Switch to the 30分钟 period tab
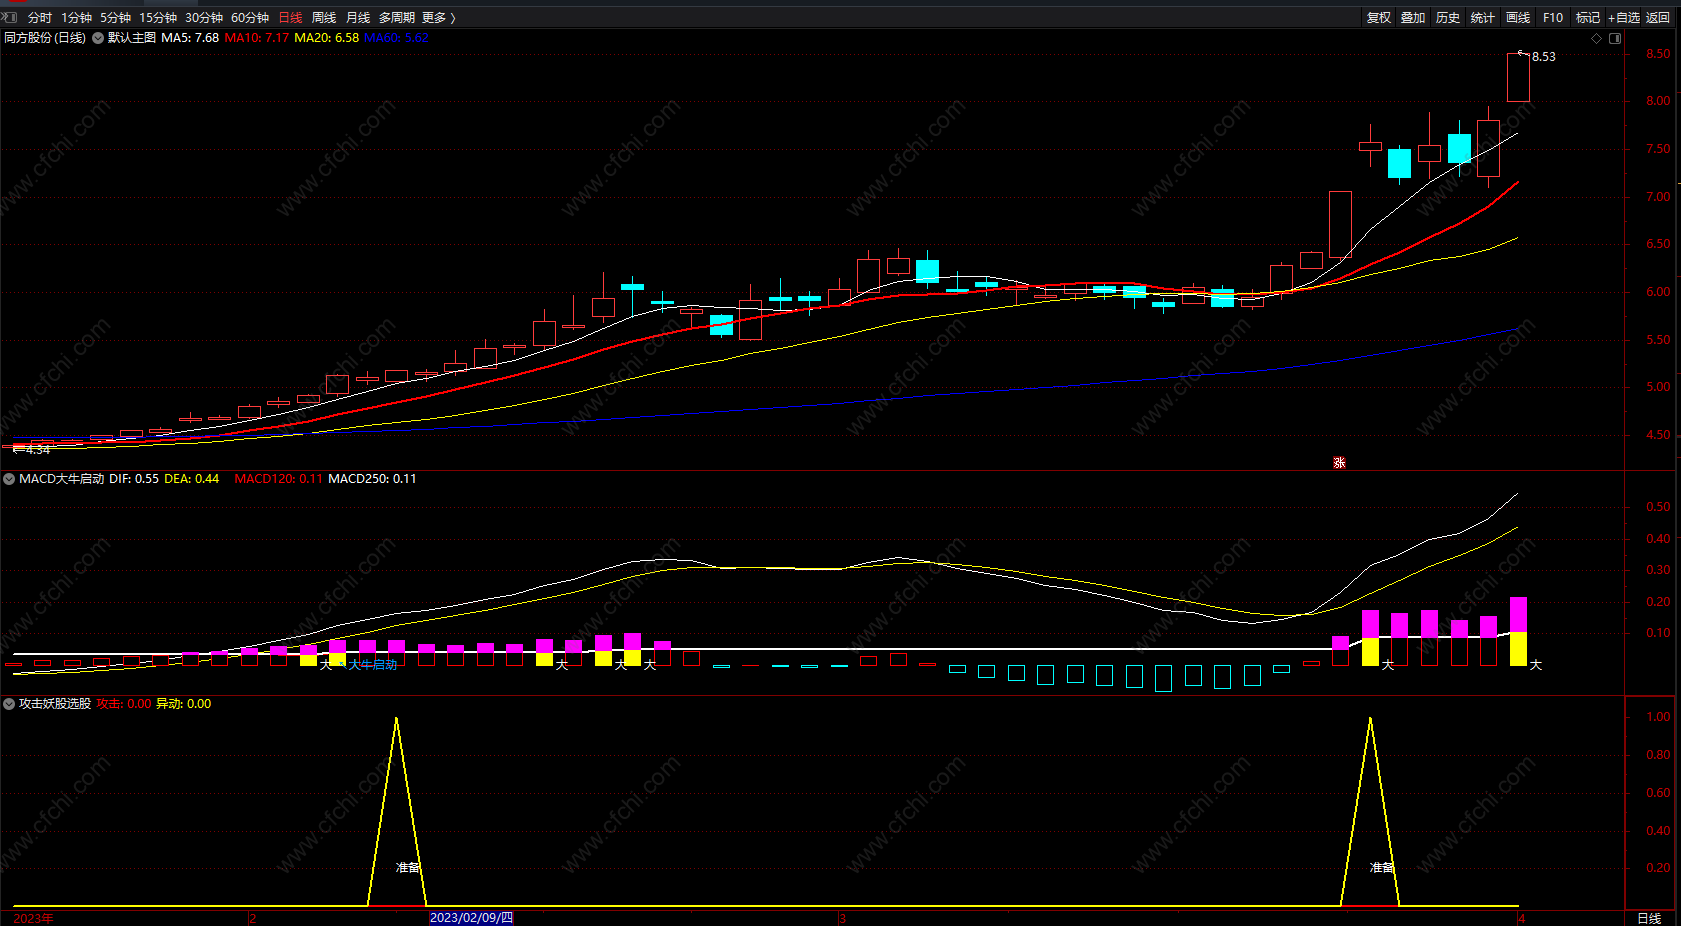The width and height of the screenshot is (1681, 926). [x=204, y=18]
